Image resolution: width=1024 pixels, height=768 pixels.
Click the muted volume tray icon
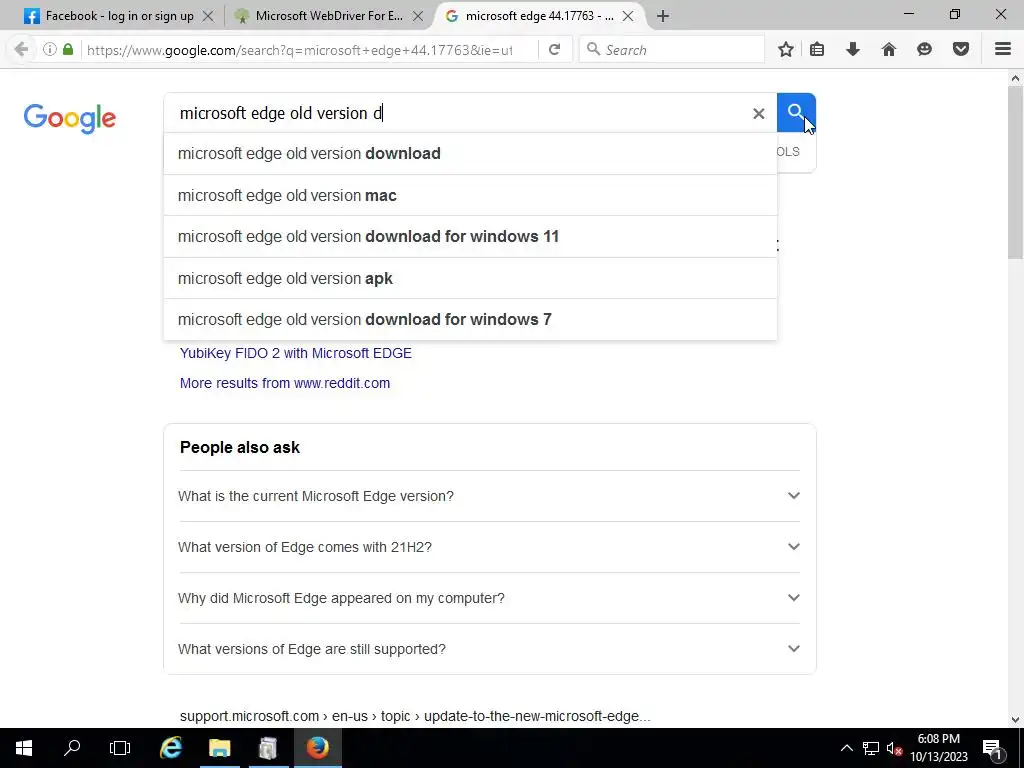pos(894,748)
